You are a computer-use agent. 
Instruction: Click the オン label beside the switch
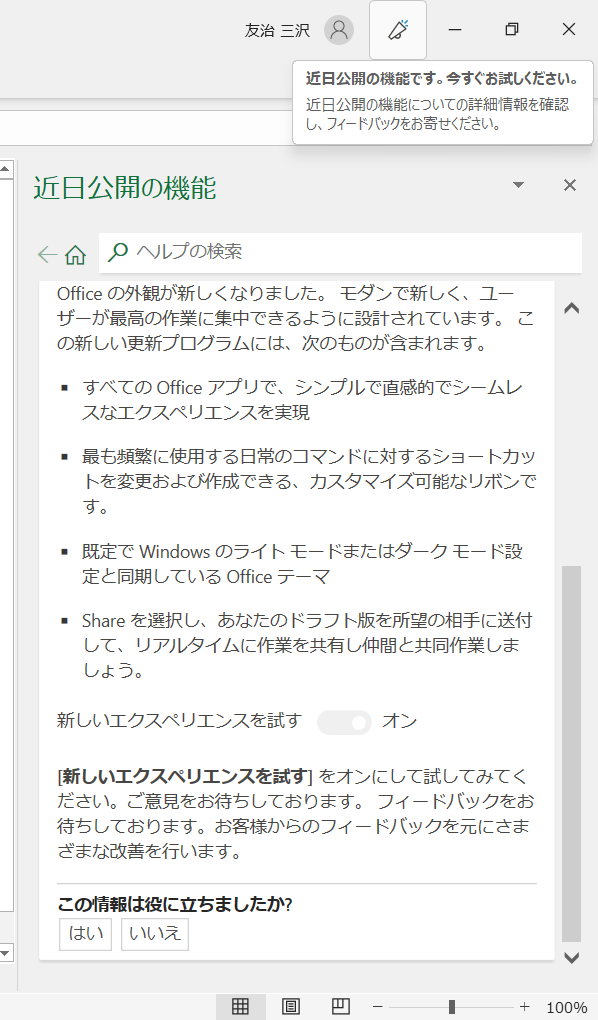[x=400, y=721]
